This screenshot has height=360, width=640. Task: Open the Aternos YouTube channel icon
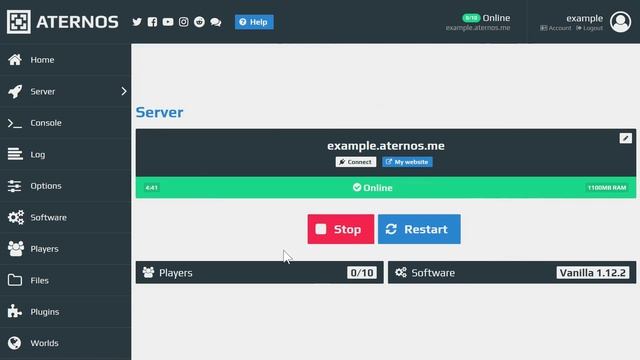coord(168,22)
